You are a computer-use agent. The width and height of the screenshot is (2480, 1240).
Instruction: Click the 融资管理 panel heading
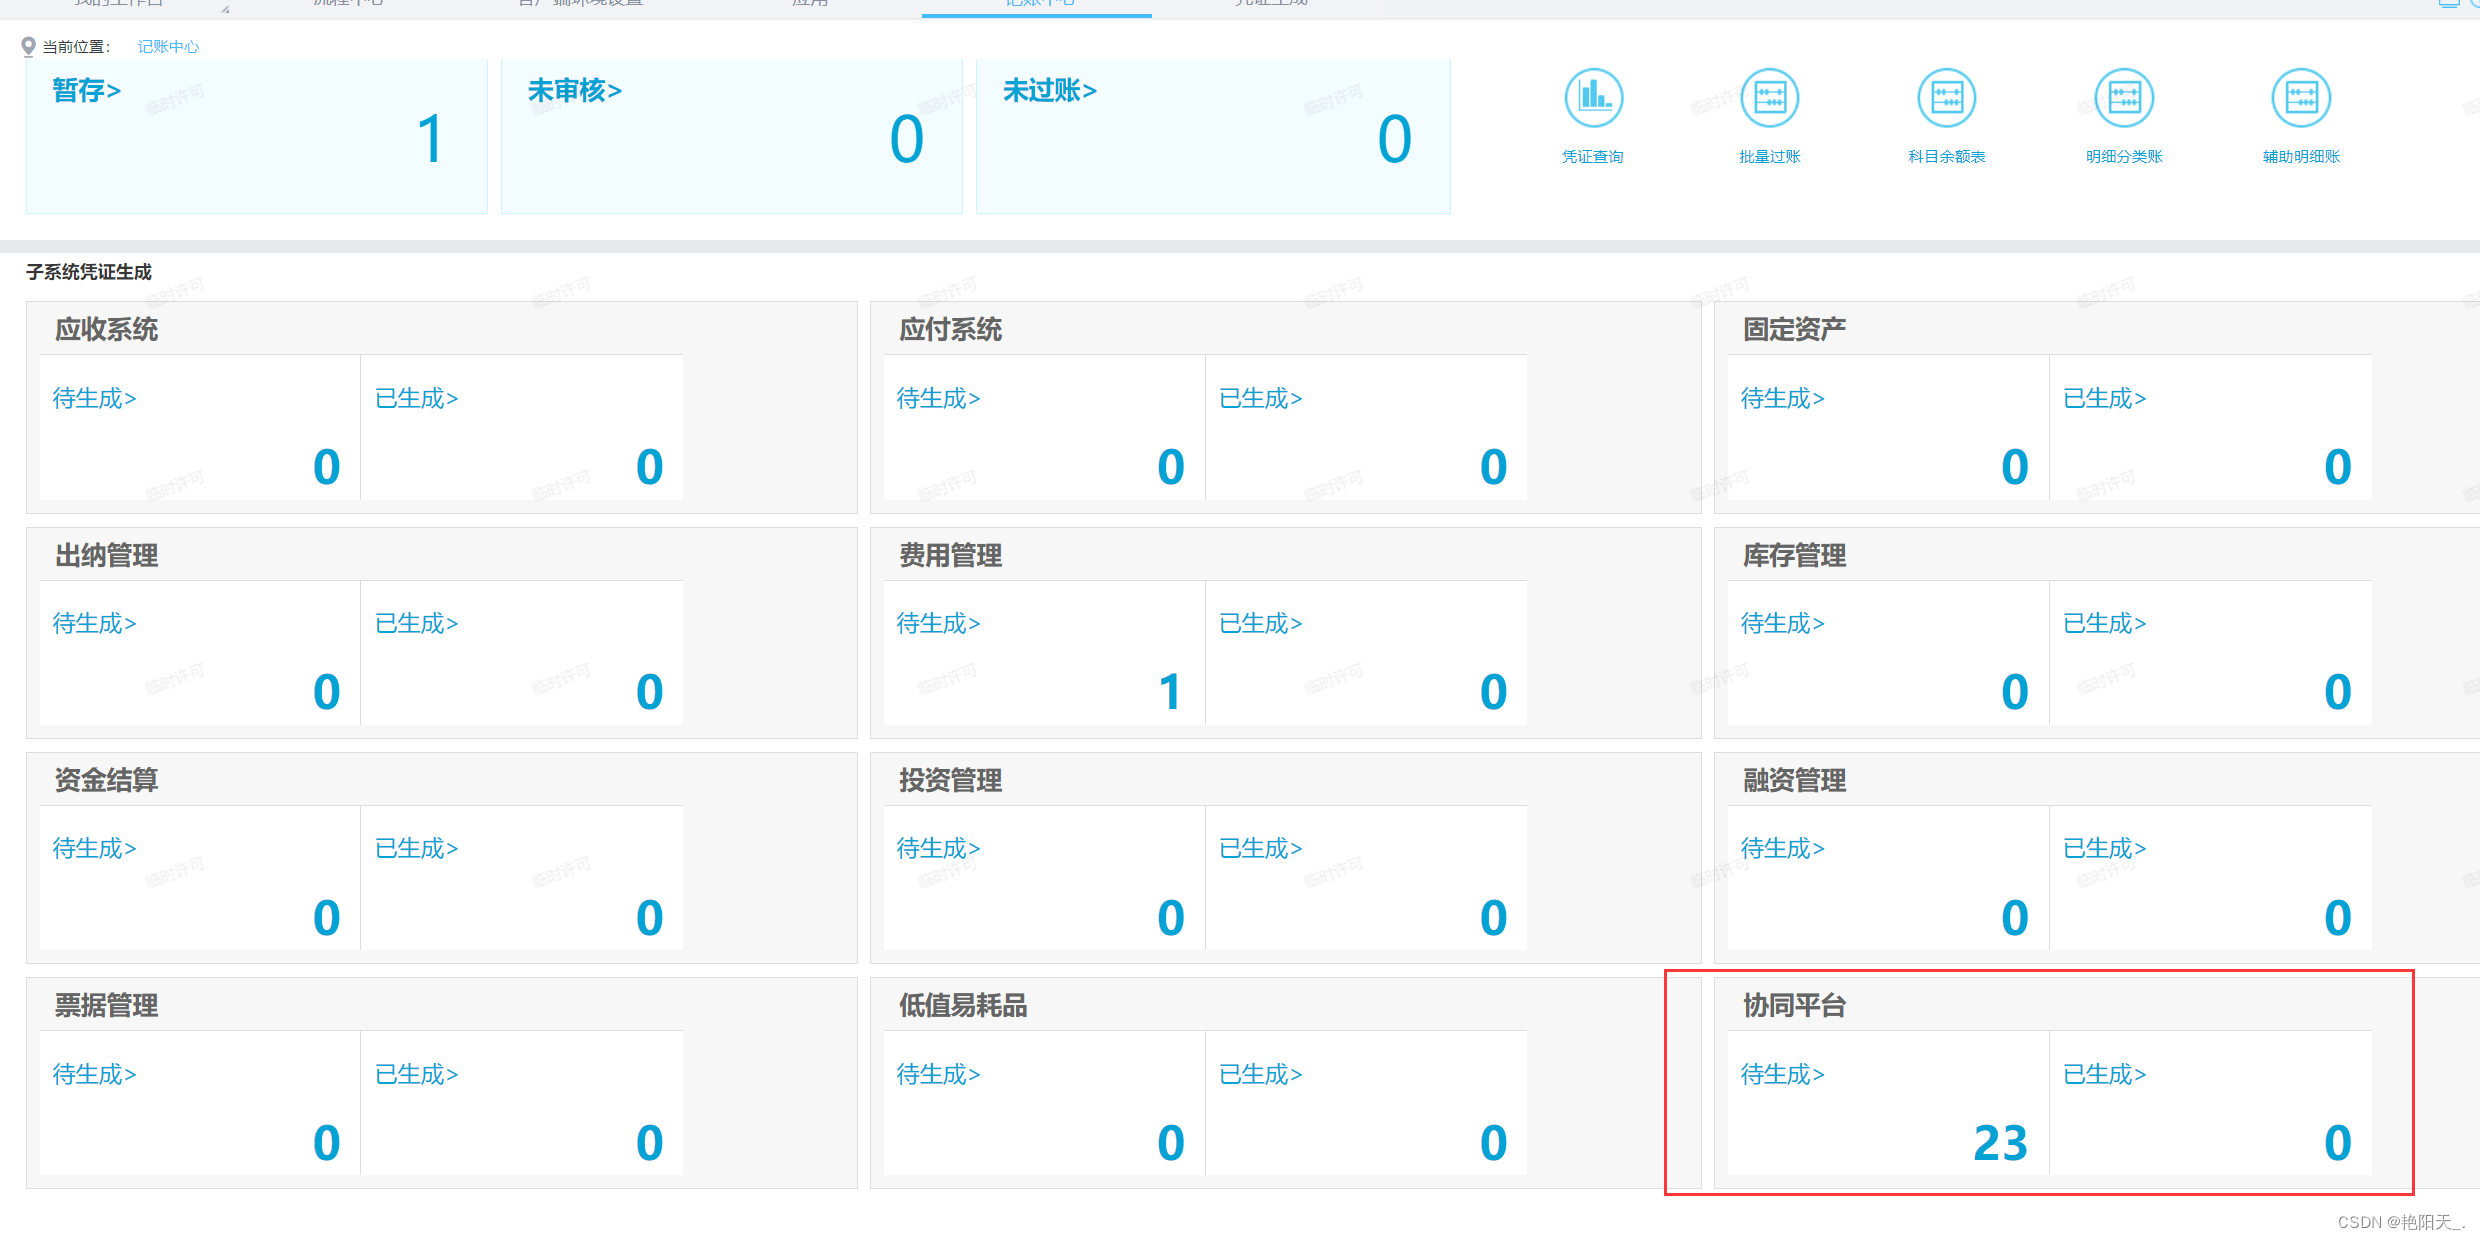click(1795, 781)
